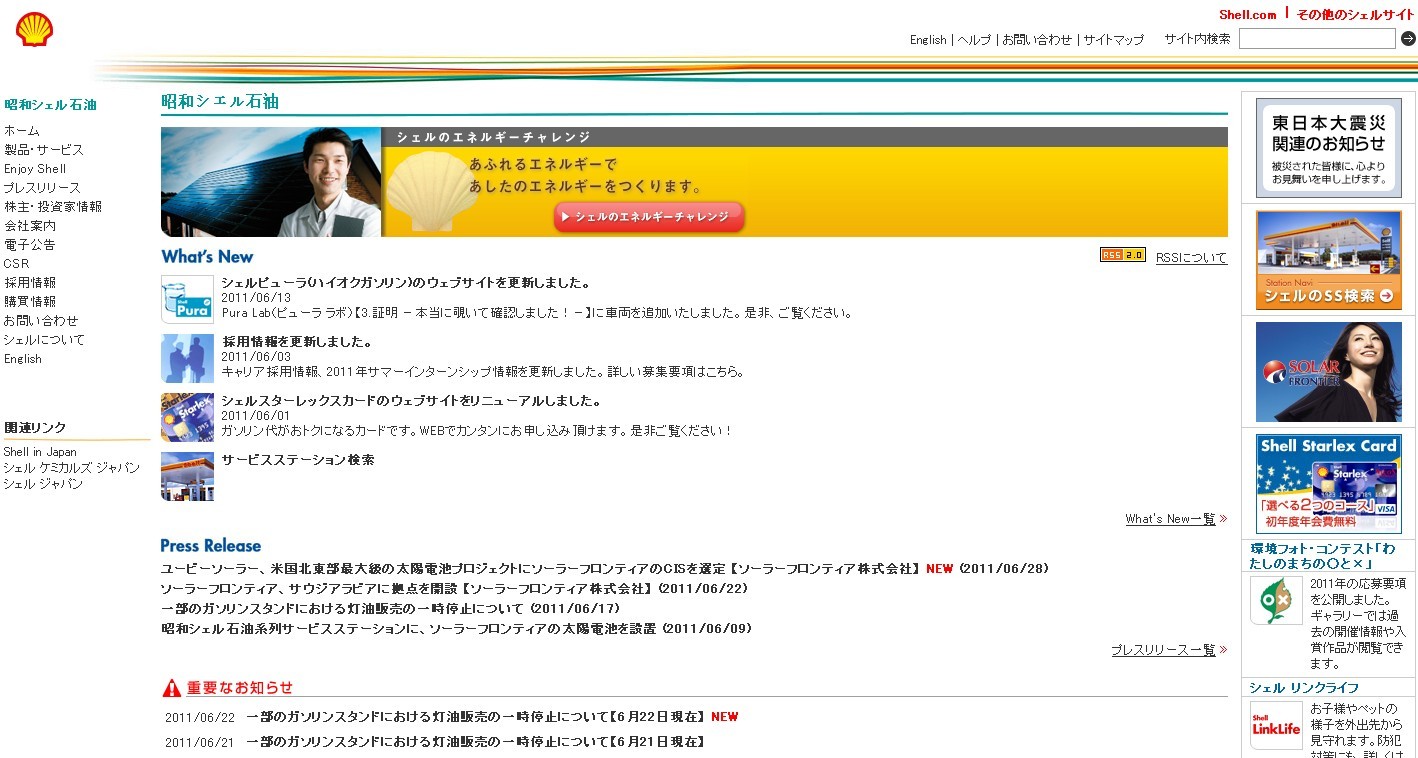Screen dimensions: 1418x758
Task: Select 会社案内 from the left sidebar
Action: [30, 226]
